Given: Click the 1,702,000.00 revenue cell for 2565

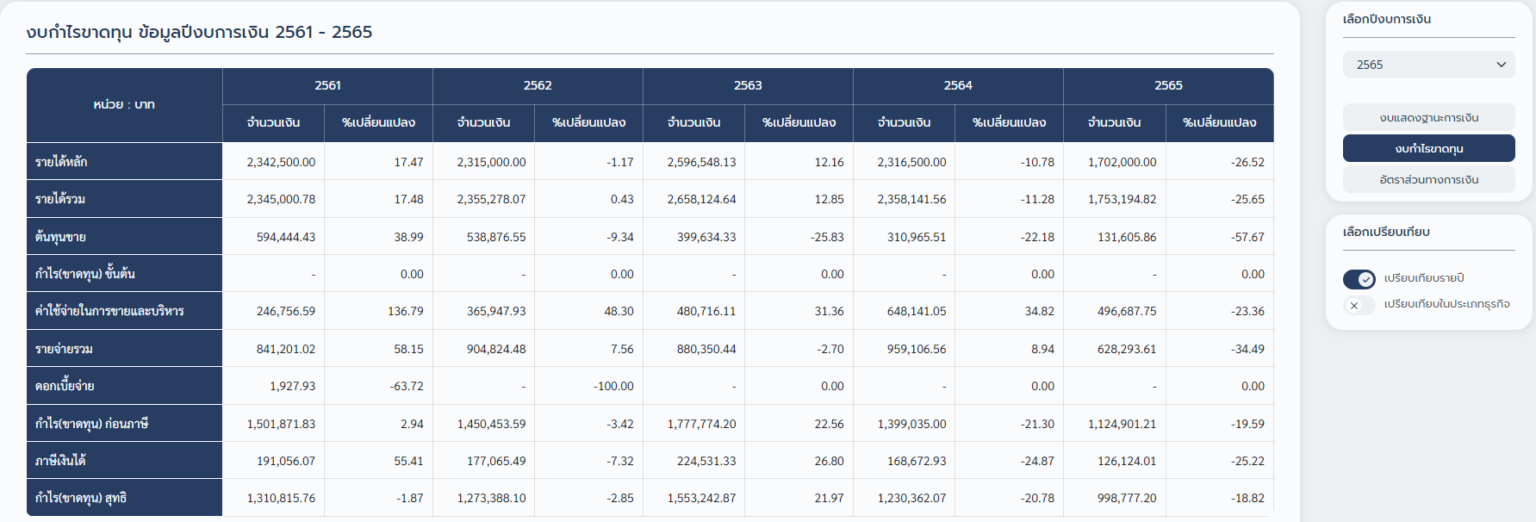Looking at the screenshot, I should click(1122, 162).
